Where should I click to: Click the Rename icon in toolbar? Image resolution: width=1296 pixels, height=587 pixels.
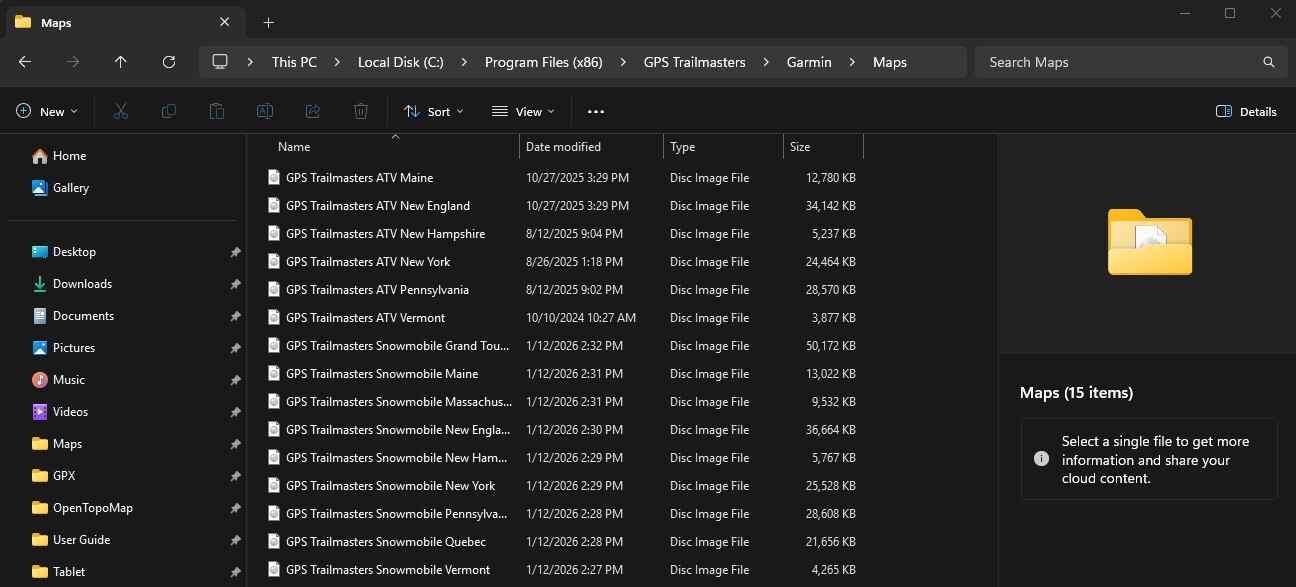coord(265,112)
